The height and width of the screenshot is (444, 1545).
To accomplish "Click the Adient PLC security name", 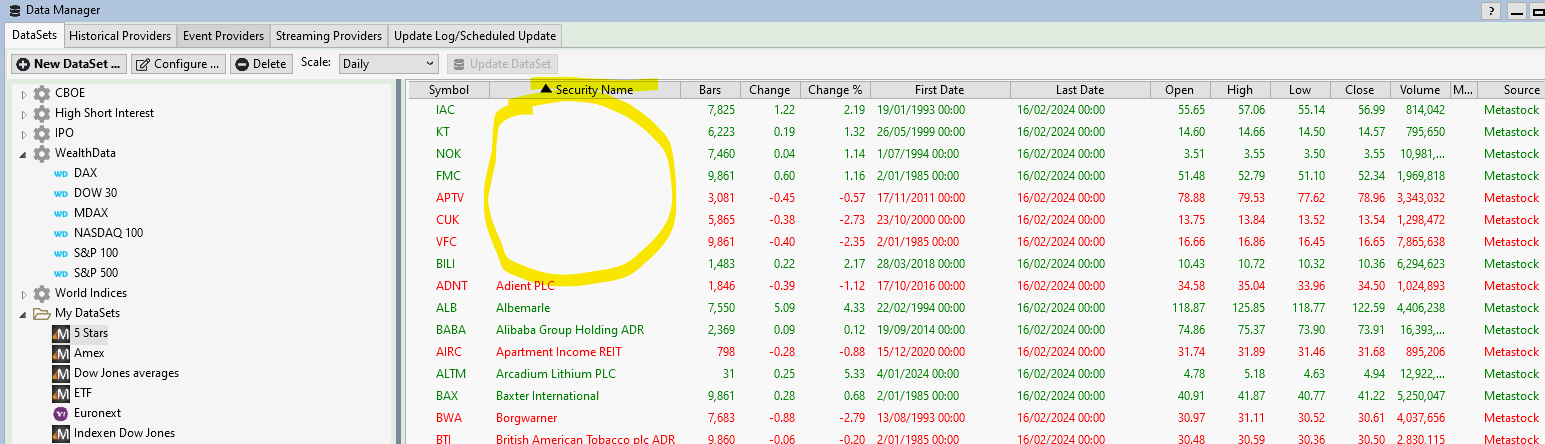I will [525, 286].
